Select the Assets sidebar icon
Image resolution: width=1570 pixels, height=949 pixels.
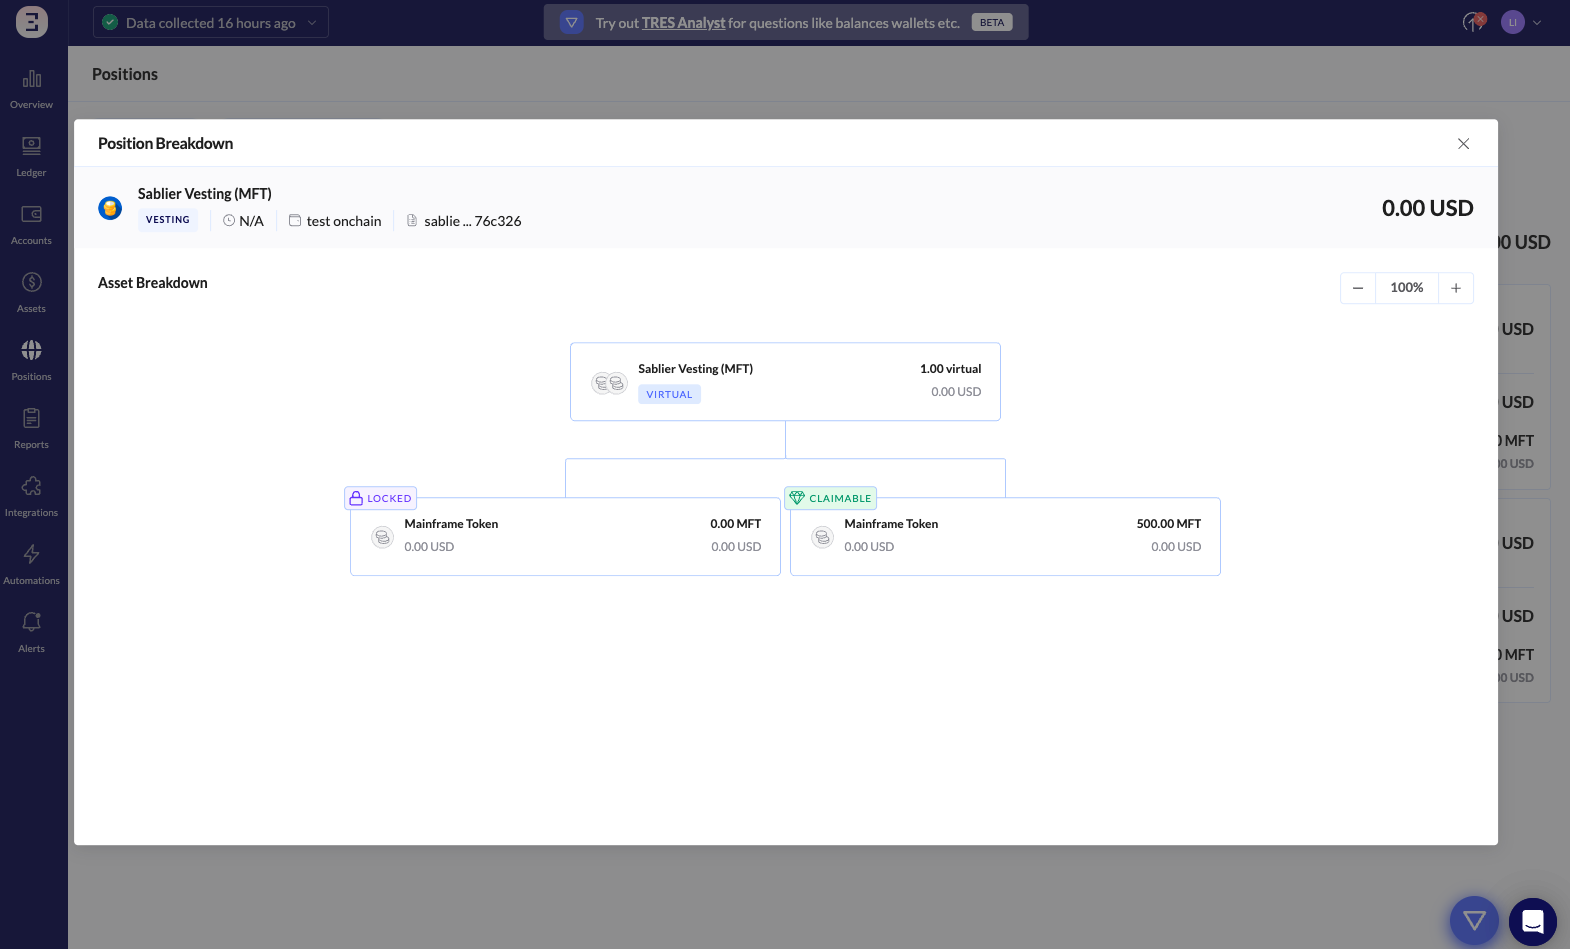(32, 284)
